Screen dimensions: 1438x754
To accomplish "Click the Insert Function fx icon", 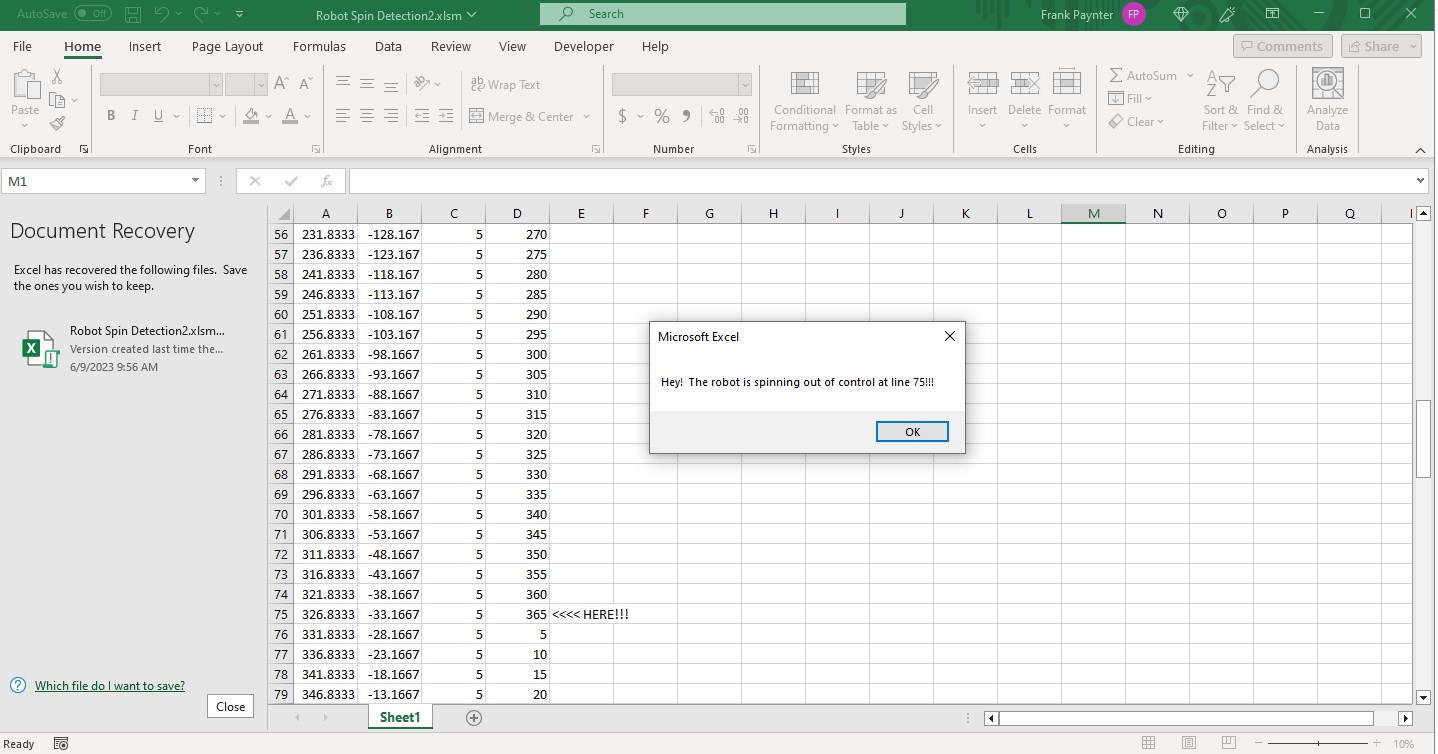I will click(x=326, y=181).
